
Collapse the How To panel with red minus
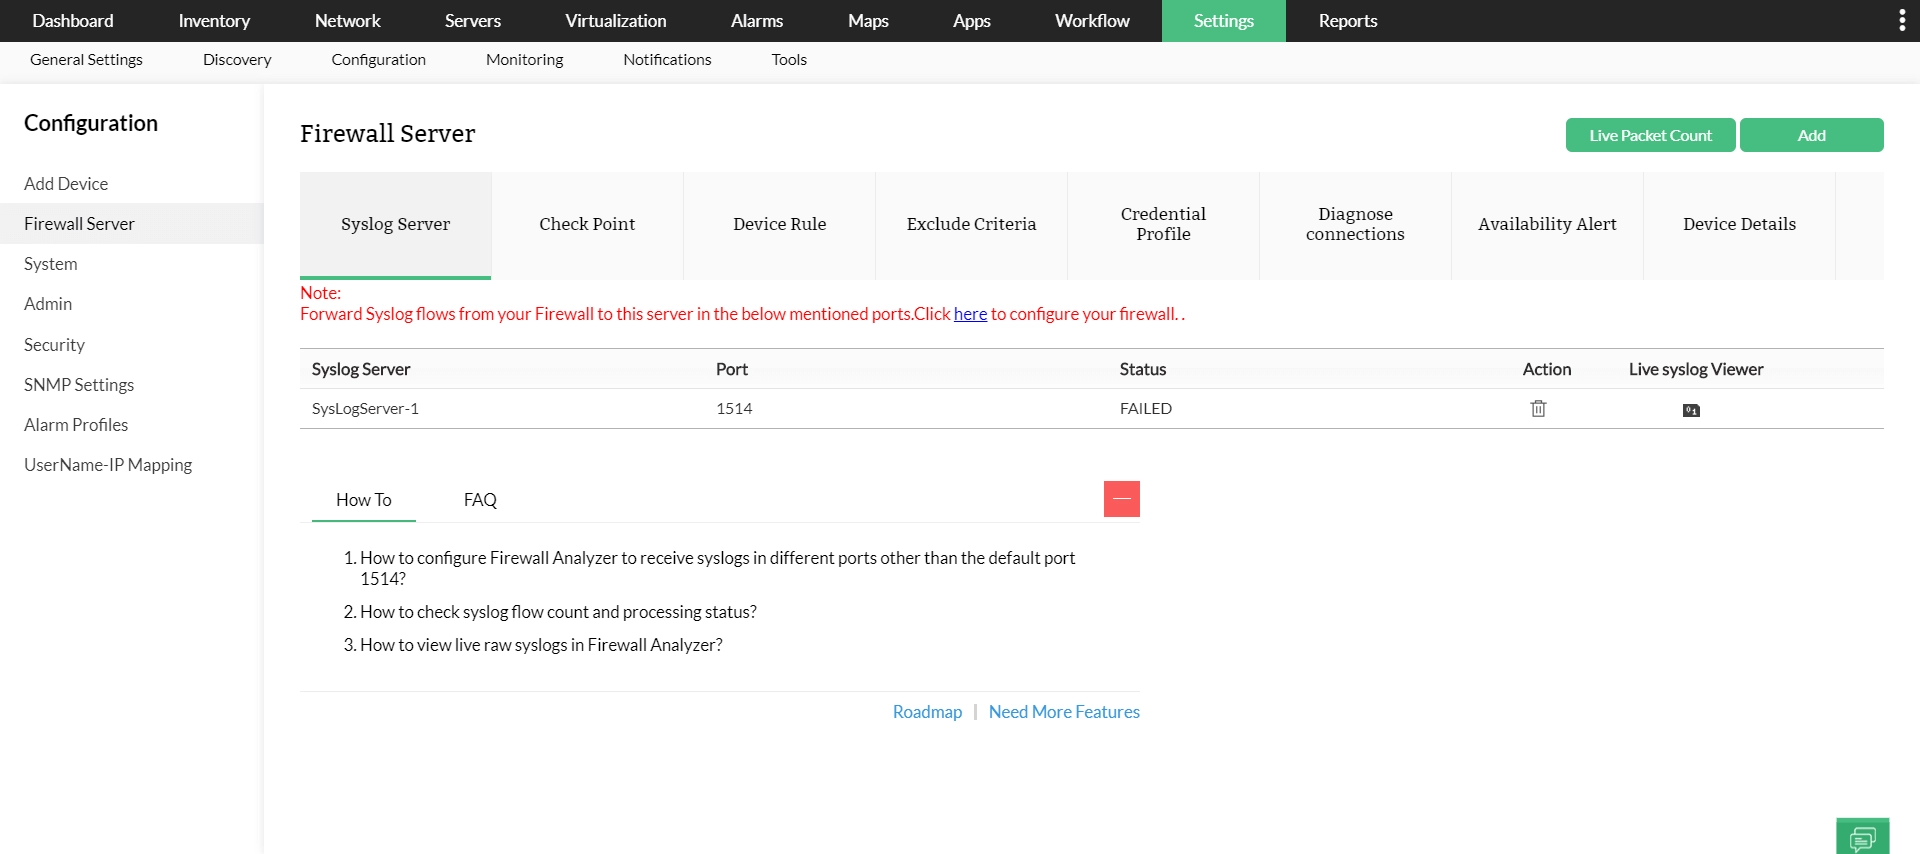coord(1122,499)
